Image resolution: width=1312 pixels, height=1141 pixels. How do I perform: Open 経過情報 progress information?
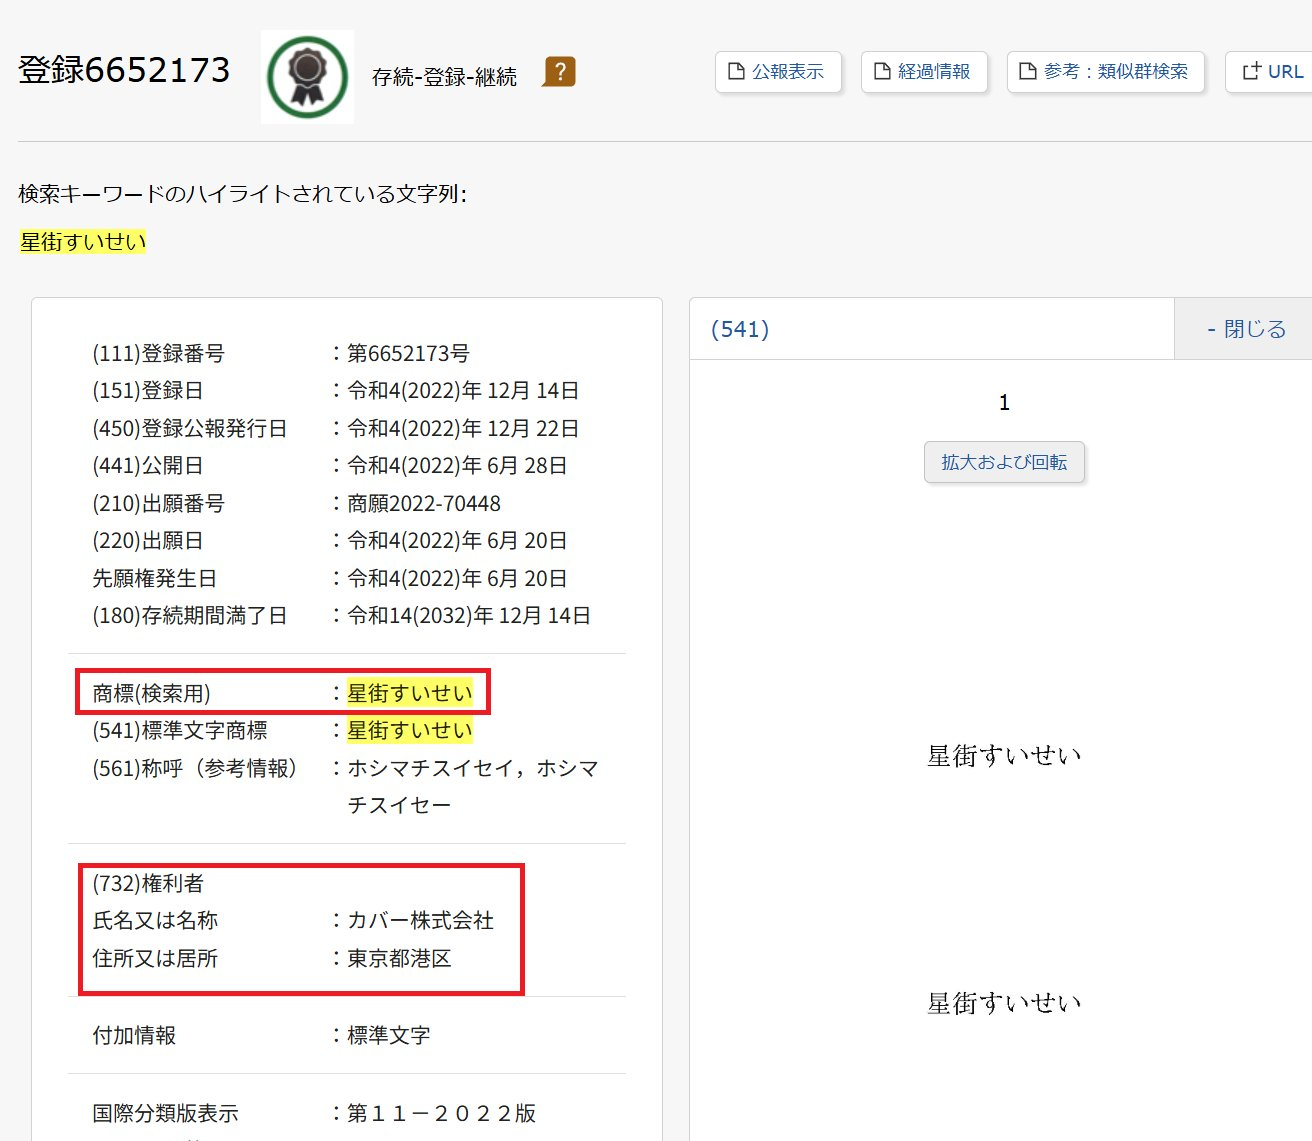tap(924, 72)
